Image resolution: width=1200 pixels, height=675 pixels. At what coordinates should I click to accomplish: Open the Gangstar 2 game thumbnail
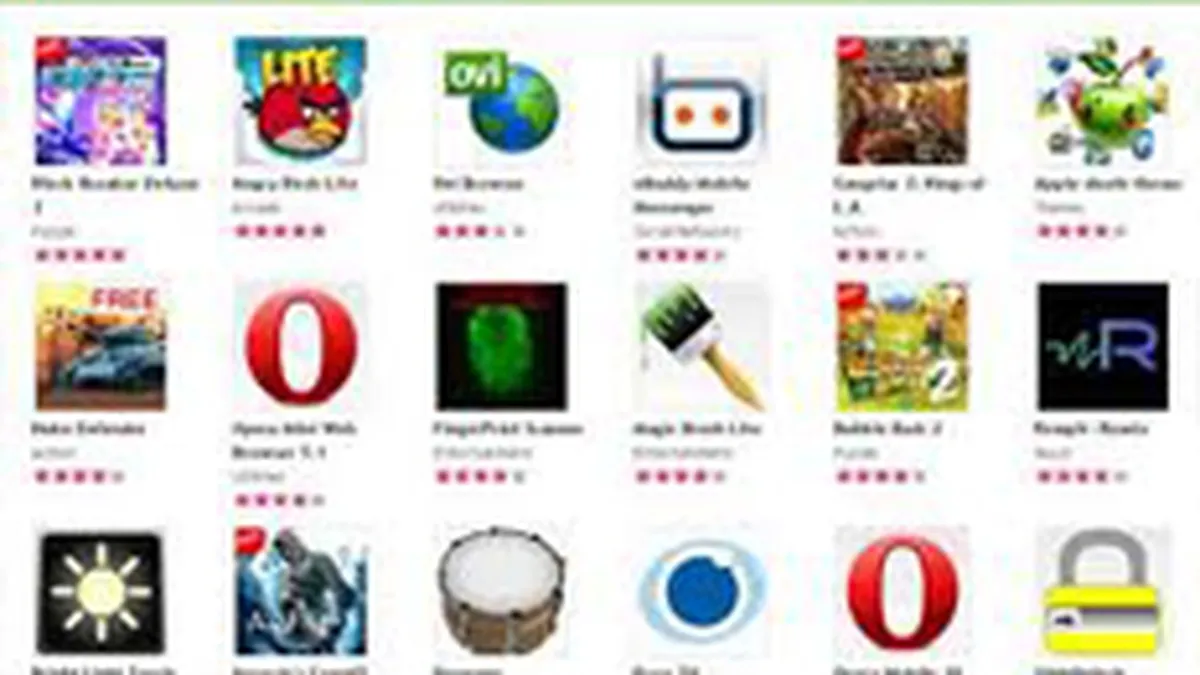(x=902, y=101)
